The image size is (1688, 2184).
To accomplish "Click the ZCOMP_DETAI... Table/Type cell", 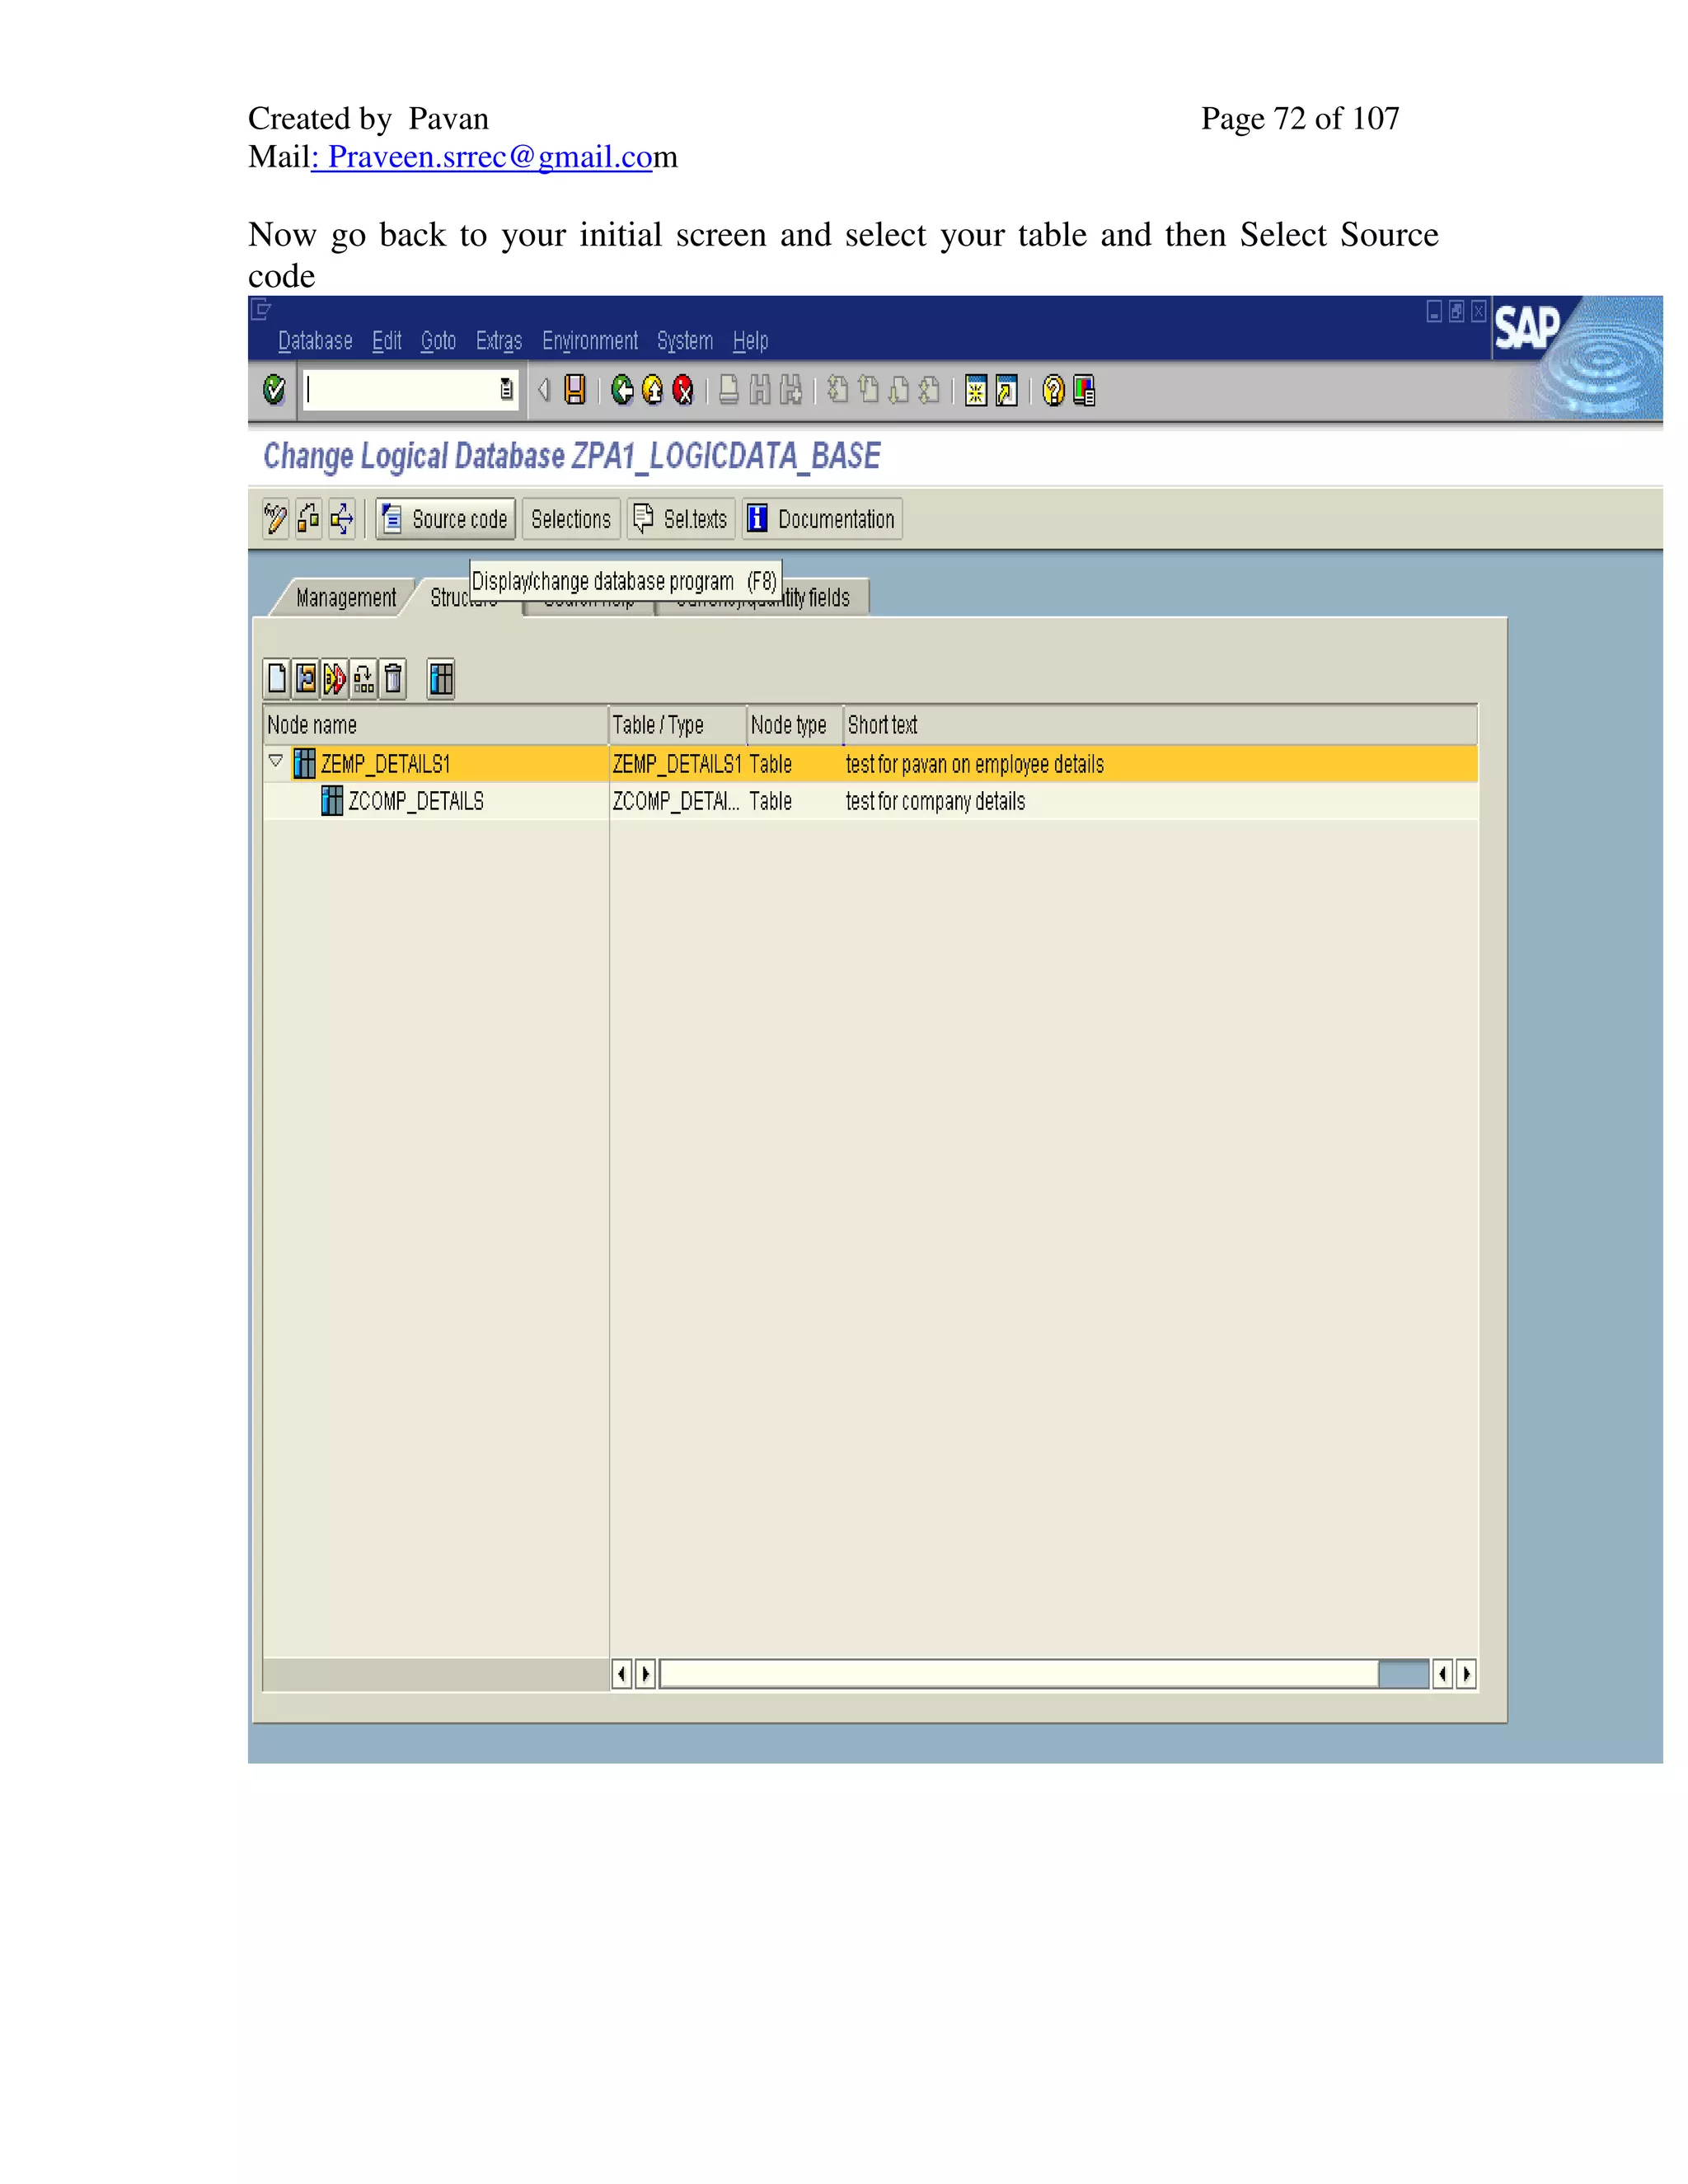I will (676, 801).
